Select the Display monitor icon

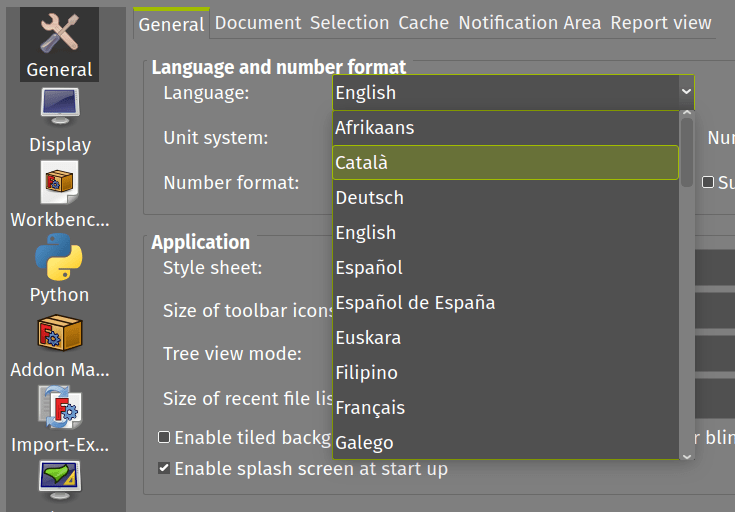(x=59, y=106)
